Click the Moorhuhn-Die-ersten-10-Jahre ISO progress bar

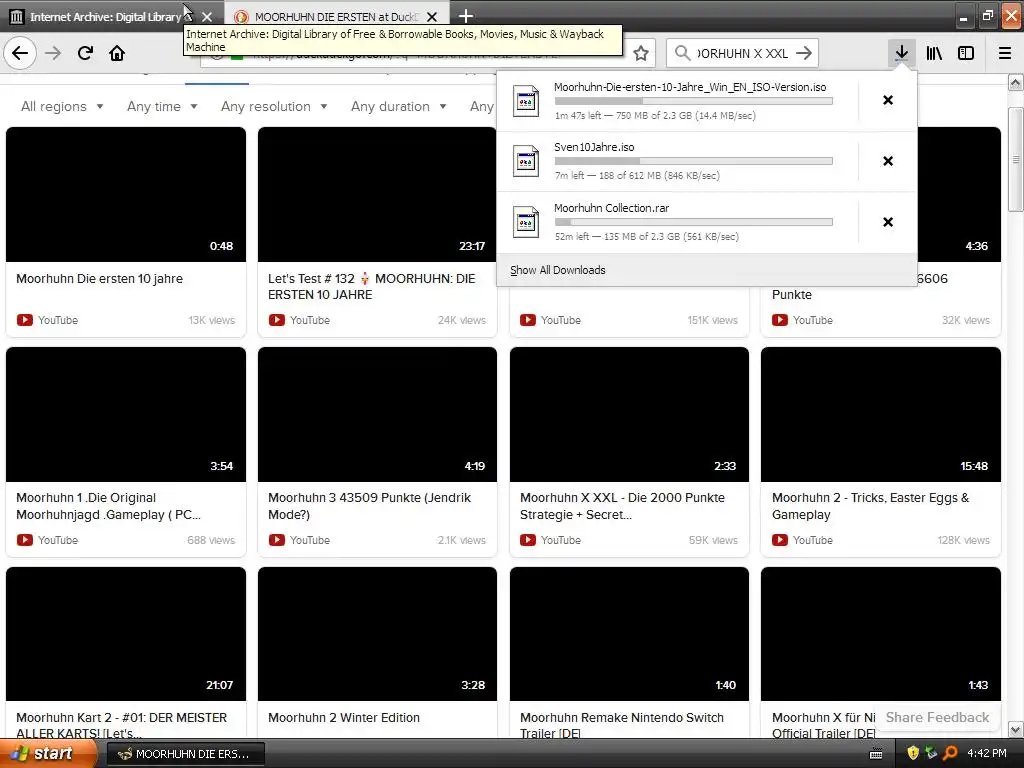click(x=694, y=101)
